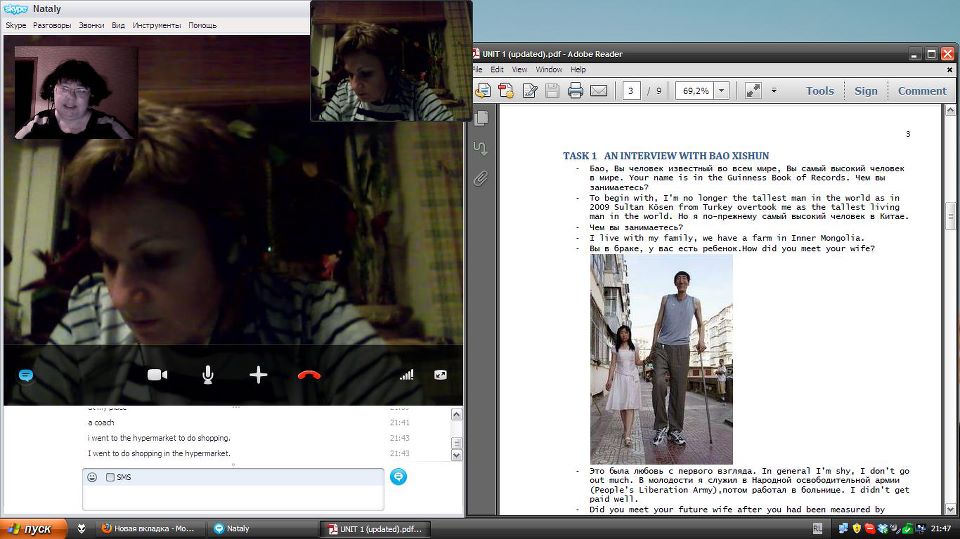Image resolution: width=960 pixels, height=539 pixels.
Task: Enable the SMS checkbox
Action: tap(110, 477)
